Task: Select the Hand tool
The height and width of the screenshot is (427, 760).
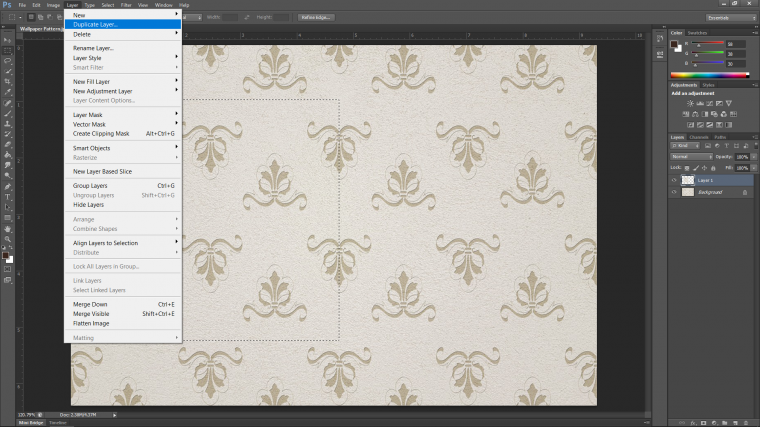Action: (7, 229)
